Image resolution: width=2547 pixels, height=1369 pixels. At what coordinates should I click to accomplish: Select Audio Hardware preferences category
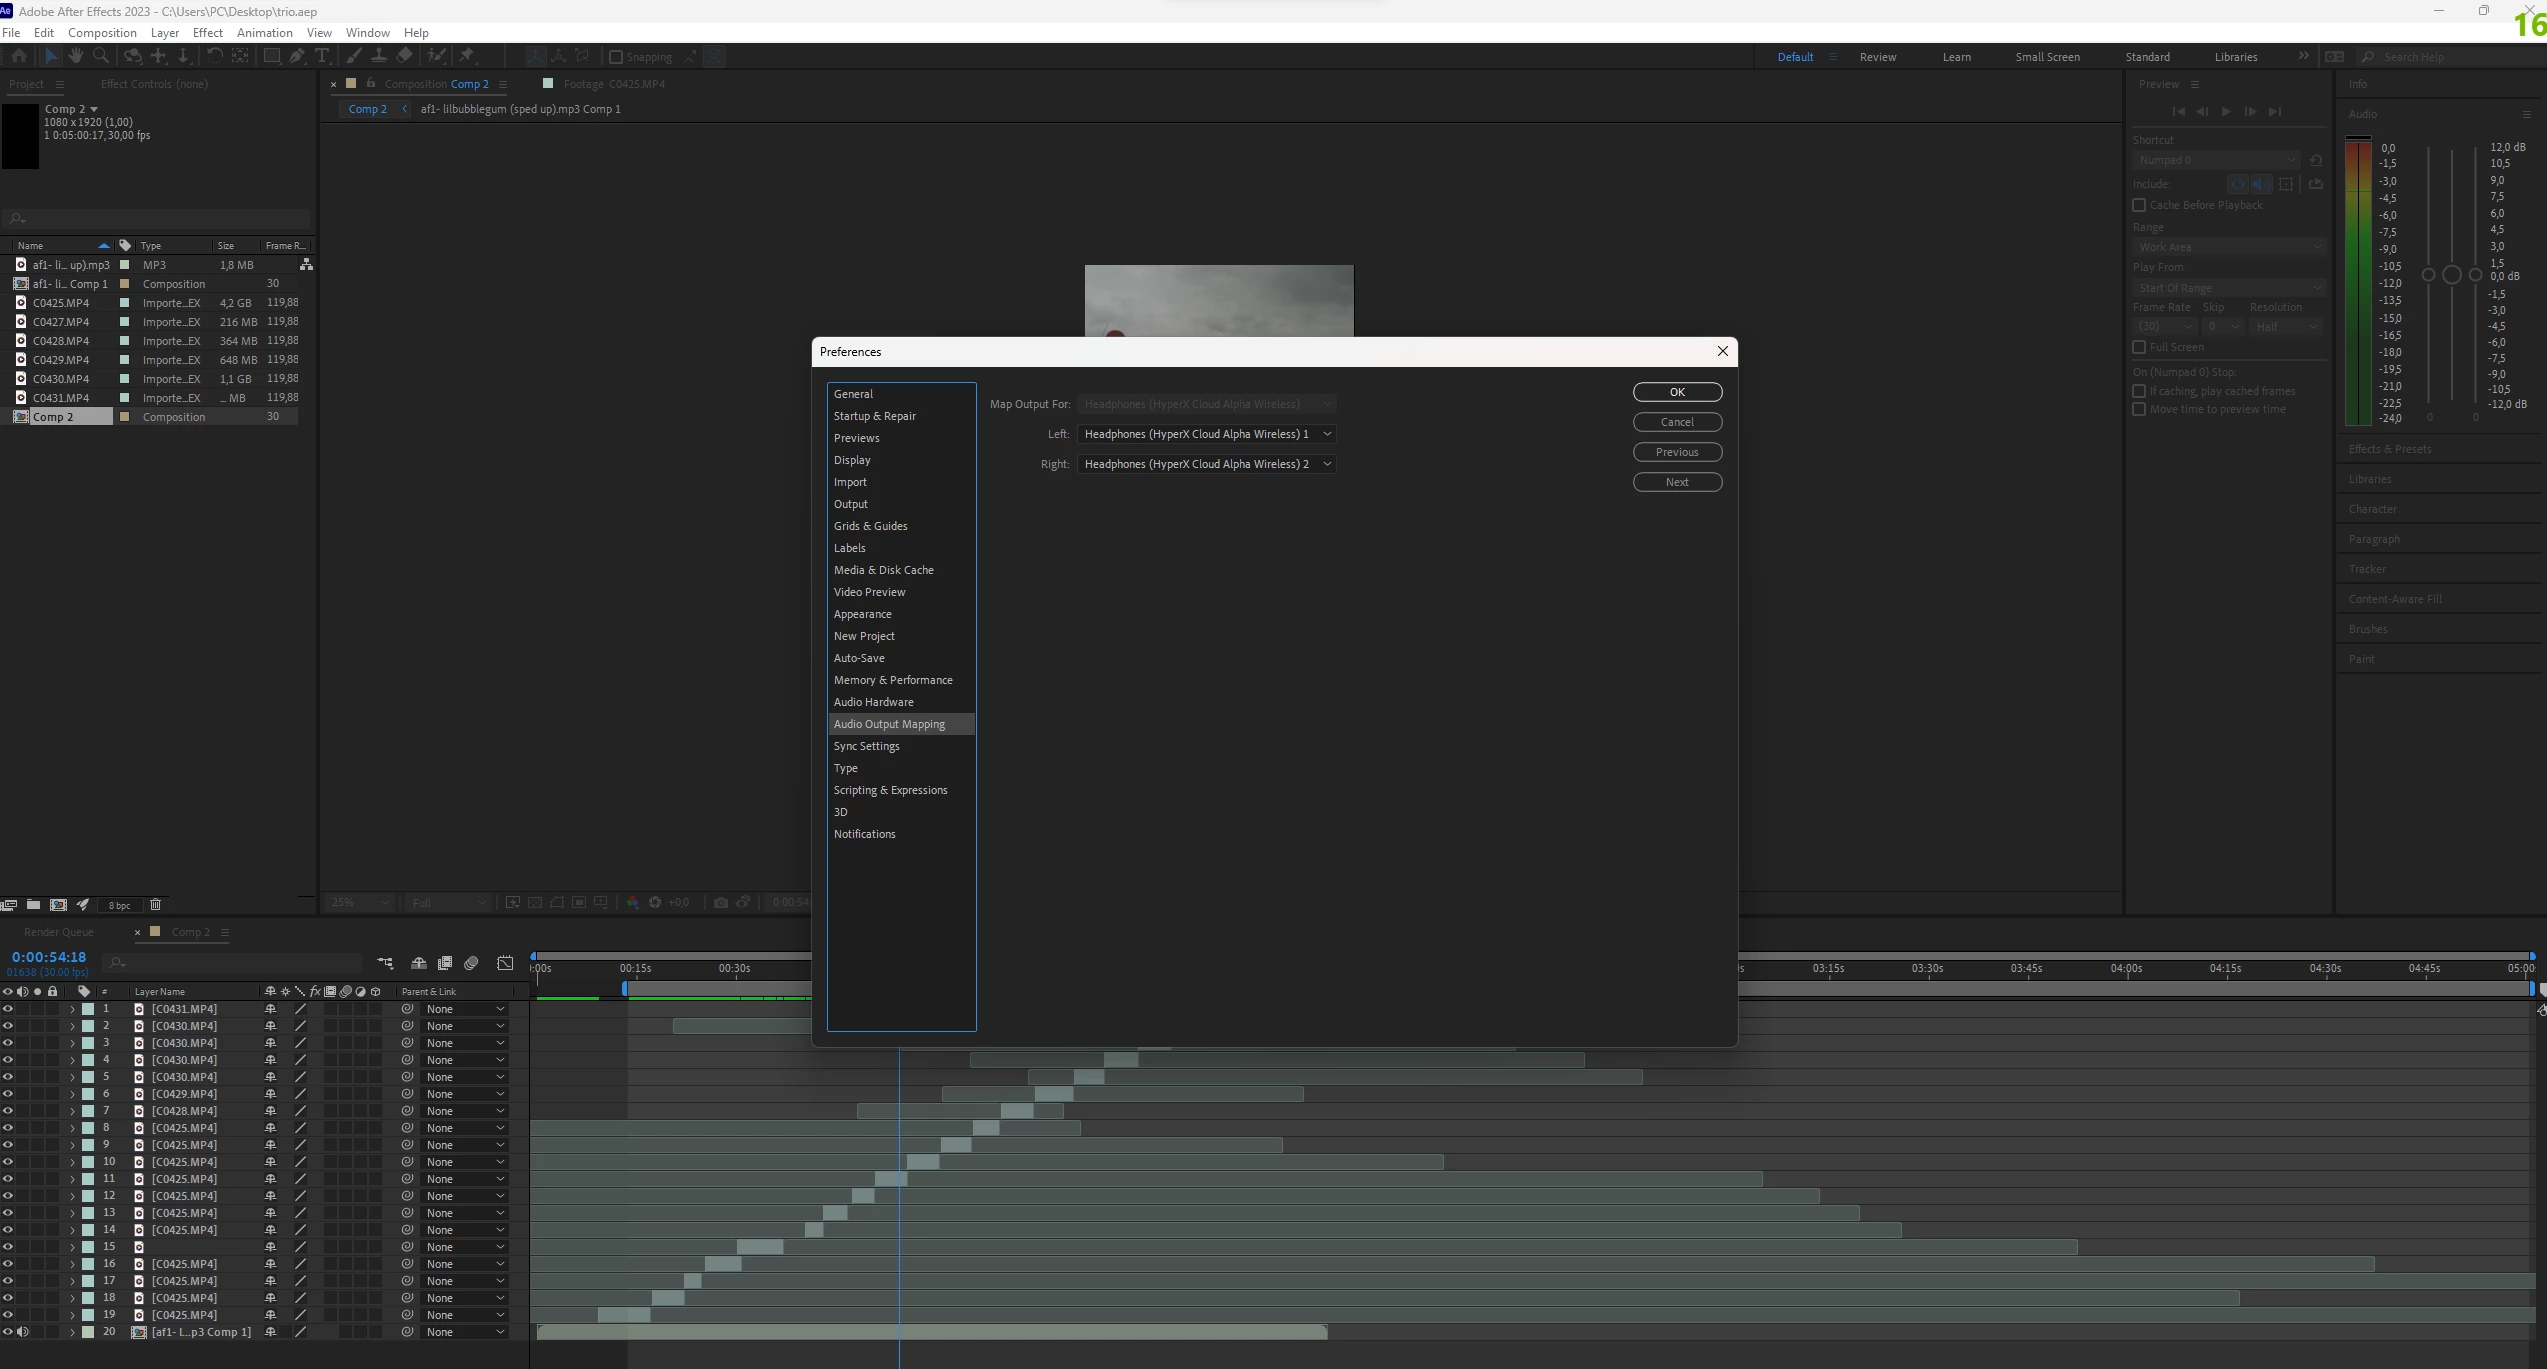pyautogui.click(x=873, y=702)
